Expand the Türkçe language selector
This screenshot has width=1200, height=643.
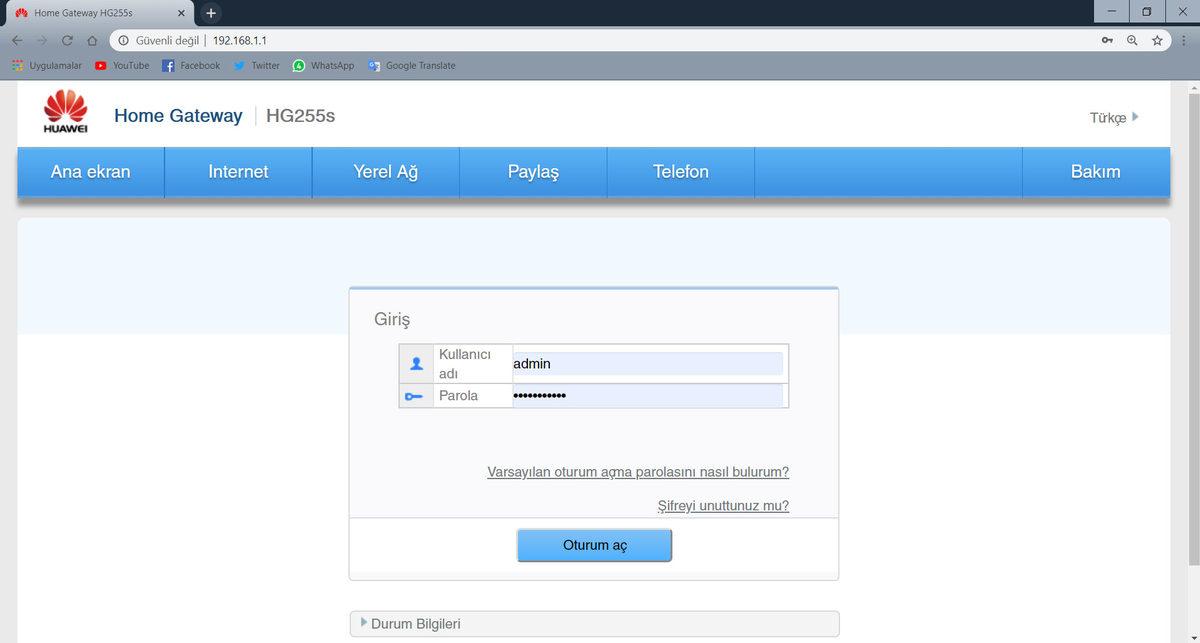pos(1113,118)
